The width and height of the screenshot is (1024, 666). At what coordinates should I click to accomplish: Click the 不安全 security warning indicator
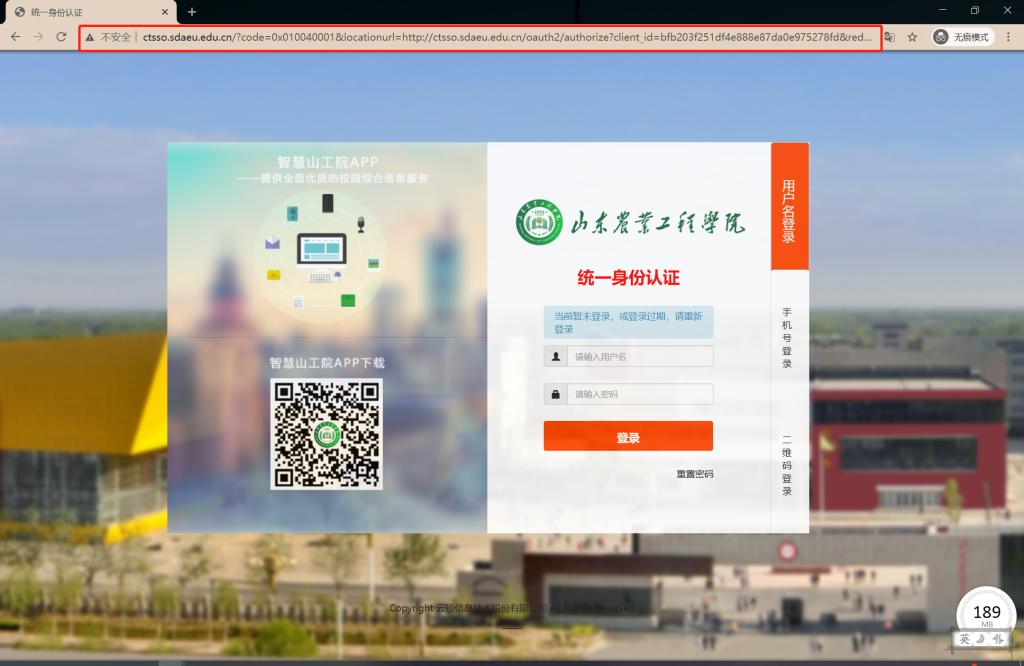coord(110,37)
